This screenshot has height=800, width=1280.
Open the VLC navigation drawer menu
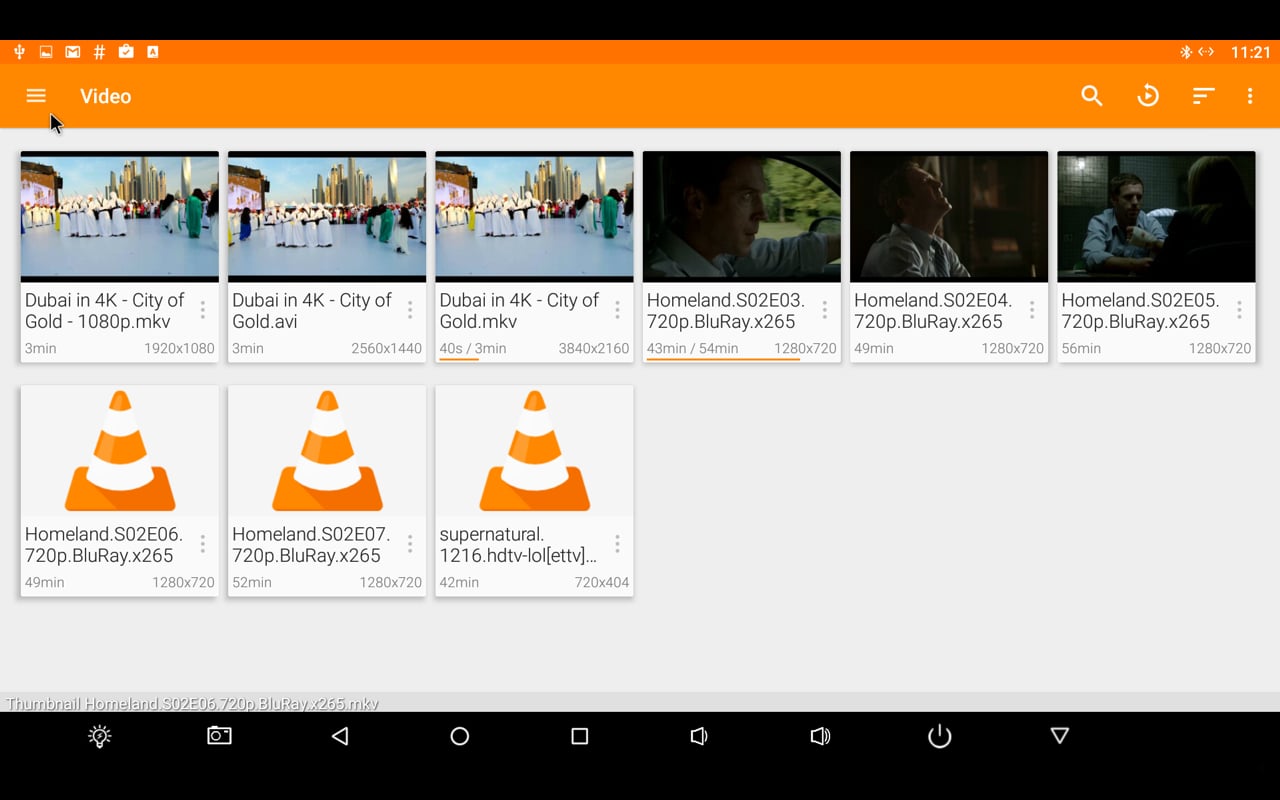tap(36, 96)
